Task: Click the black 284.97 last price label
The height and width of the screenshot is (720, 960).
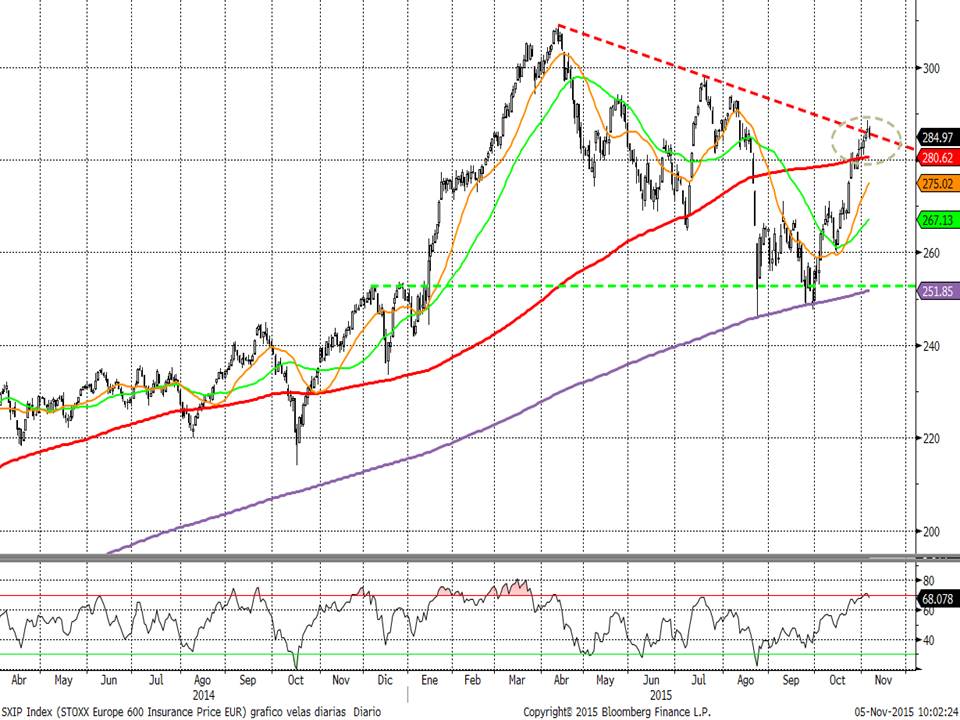Action: (937, 138)
